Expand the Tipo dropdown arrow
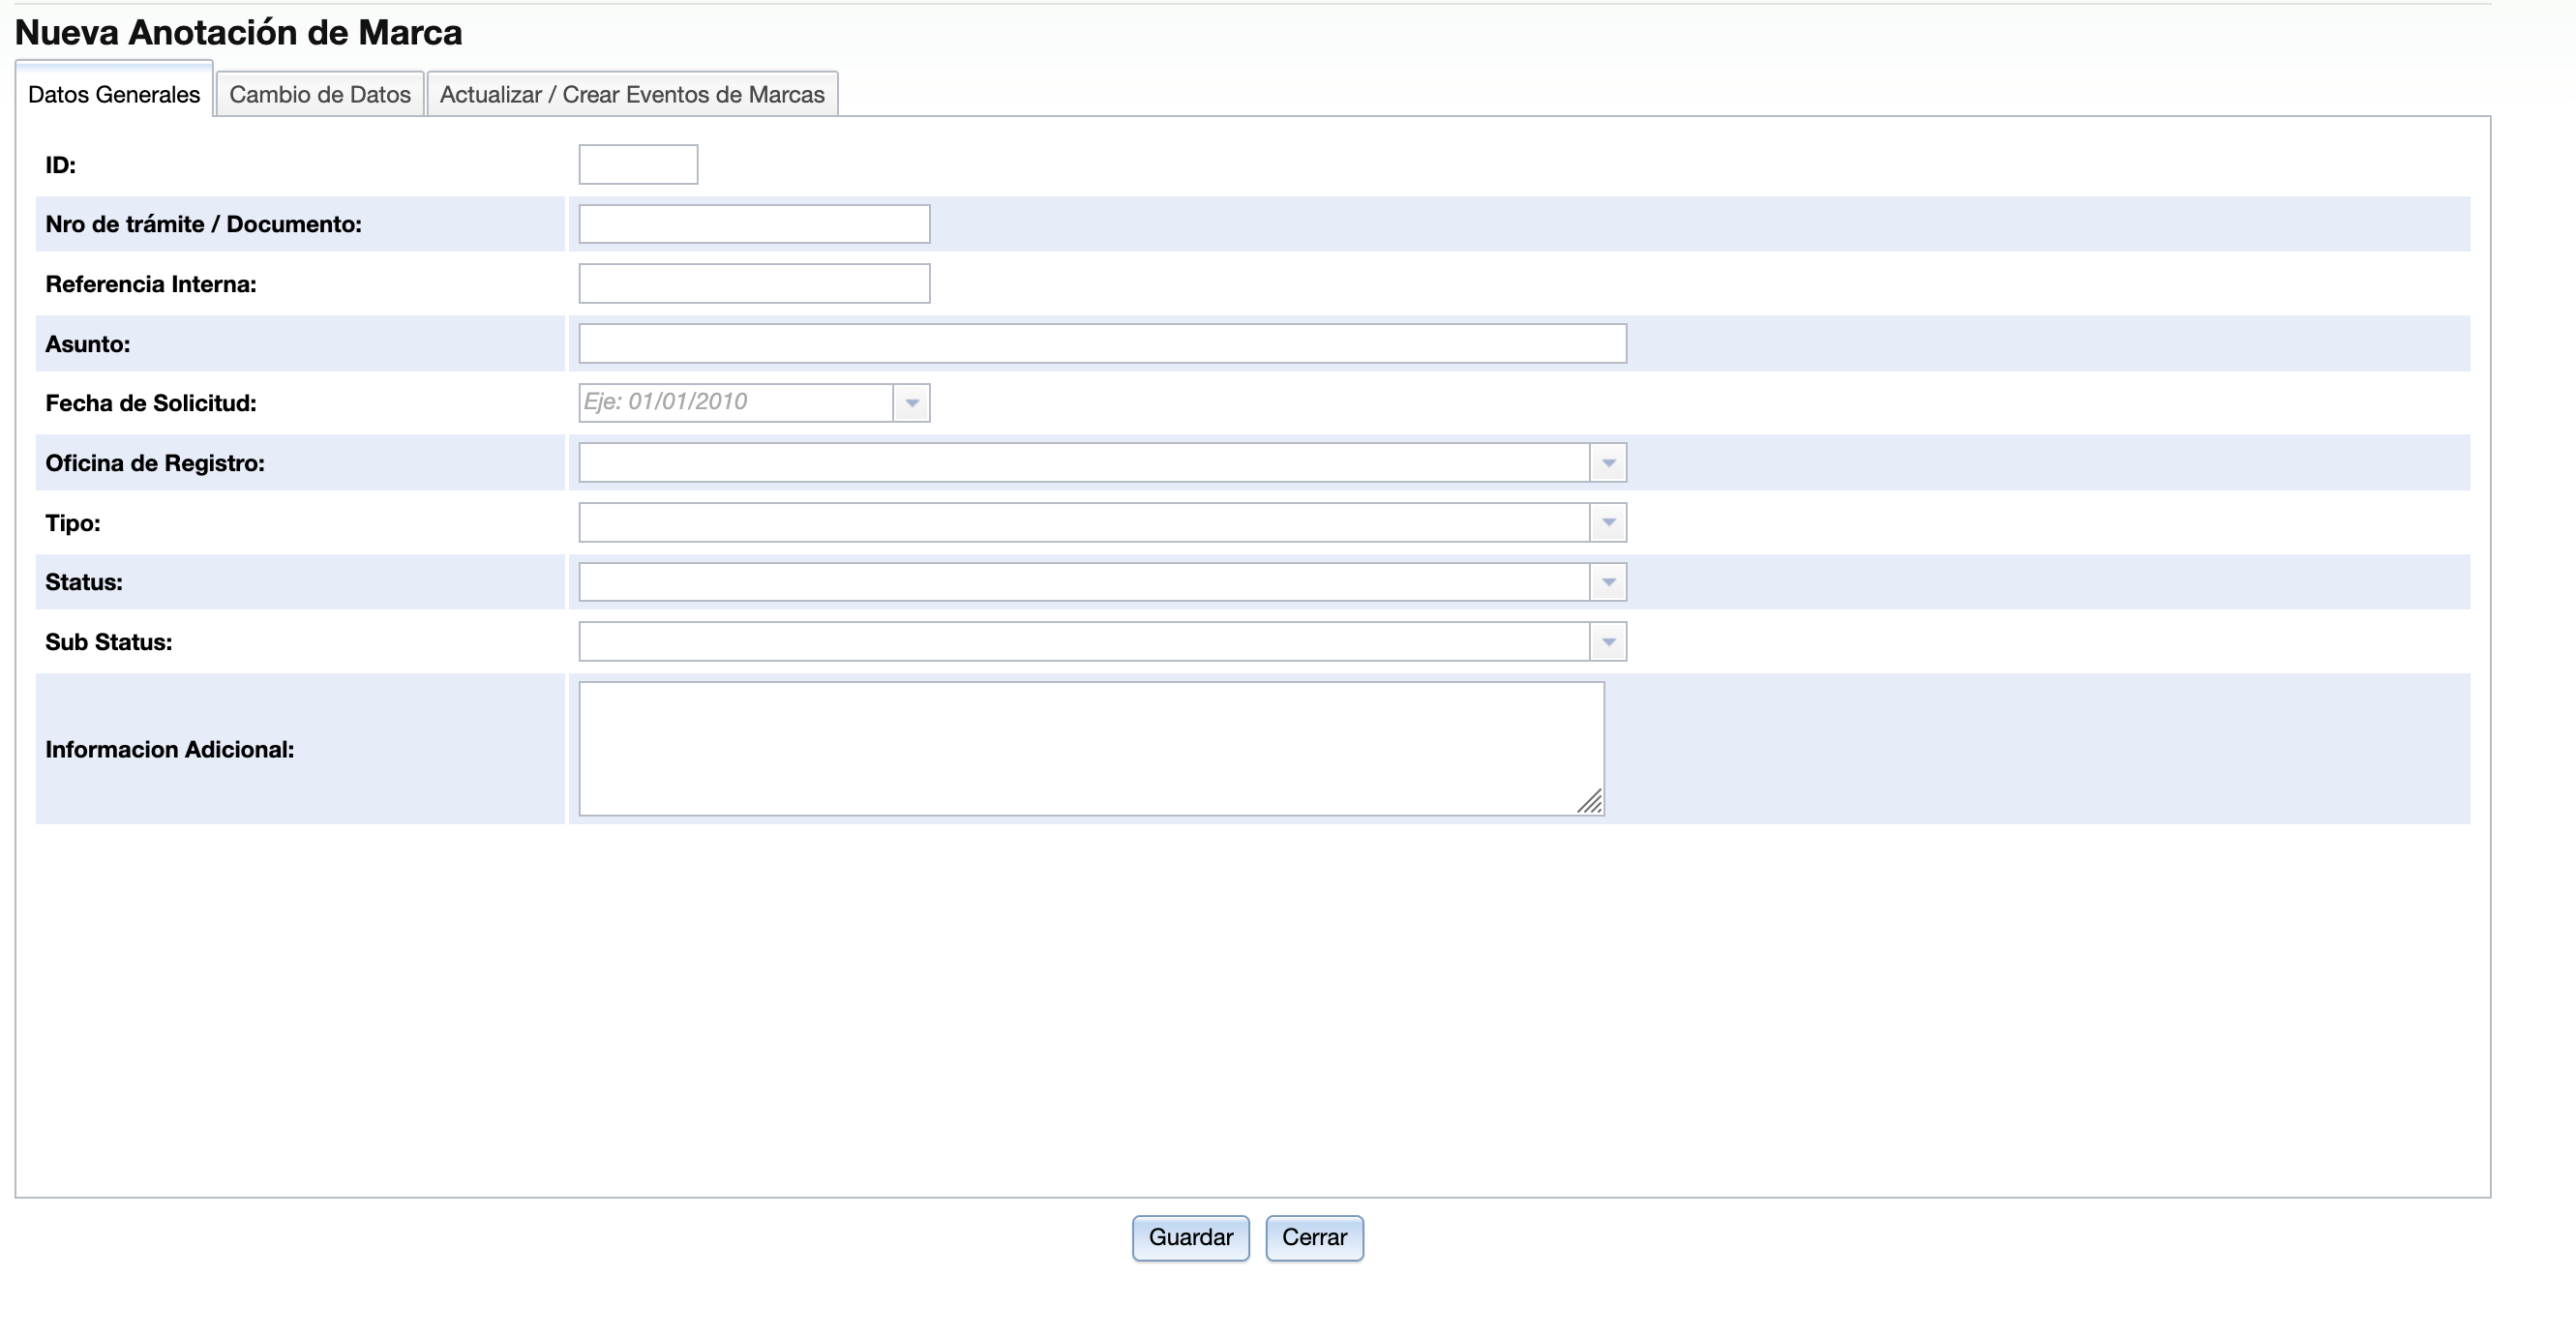Viewport: 2576px width, 1337px height. pos(1608,522)
